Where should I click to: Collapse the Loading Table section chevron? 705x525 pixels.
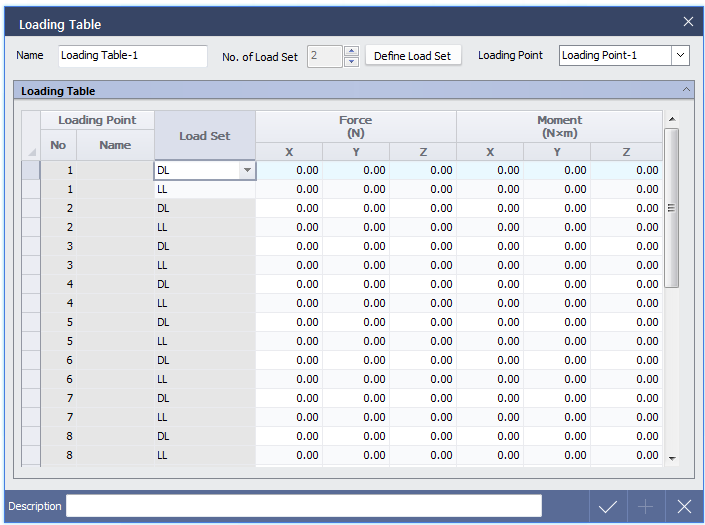[686, 90]
